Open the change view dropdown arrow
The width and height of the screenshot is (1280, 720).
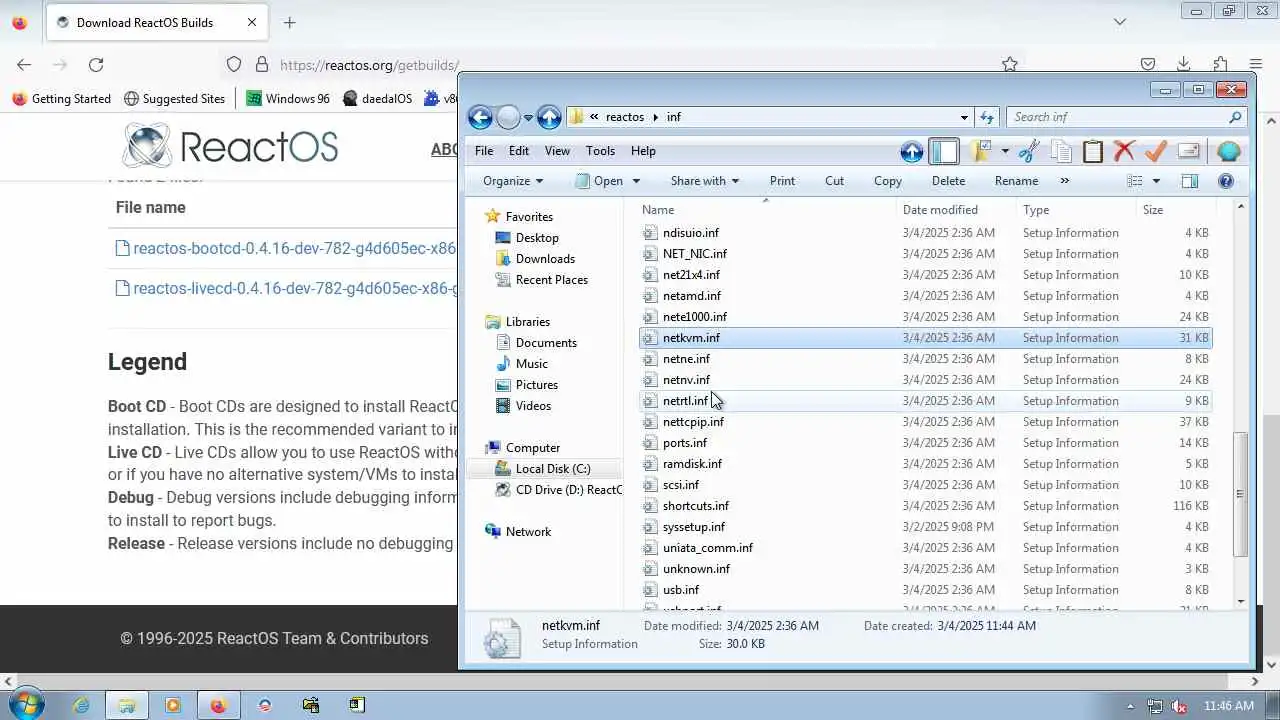point(1156,181)
